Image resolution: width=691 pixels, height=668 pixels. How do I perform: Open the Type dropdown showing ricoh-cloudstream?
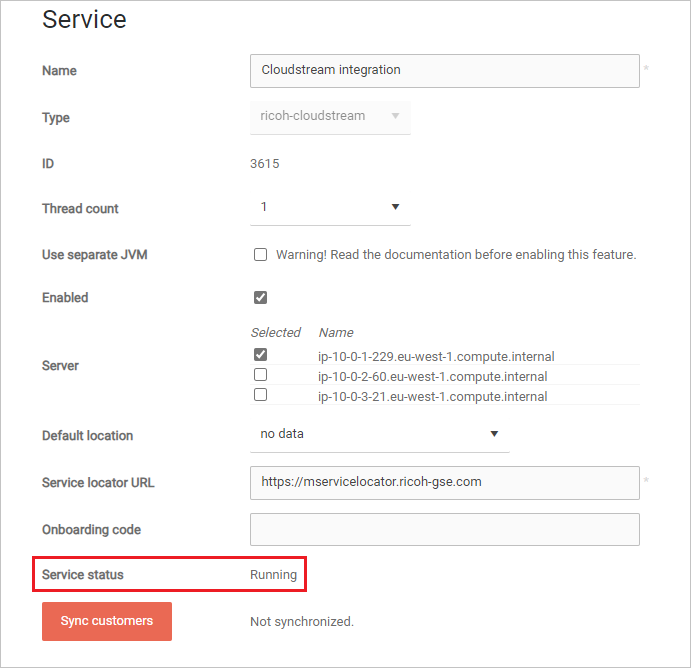coord(329,116)
